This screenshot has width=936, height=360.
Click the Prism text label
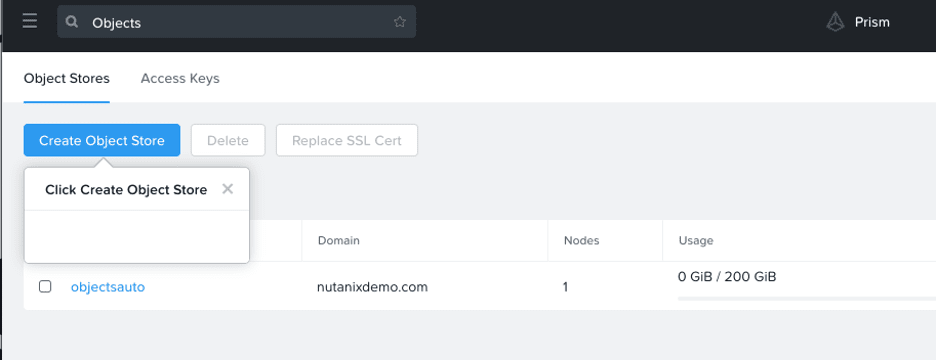tap(872, 22)
